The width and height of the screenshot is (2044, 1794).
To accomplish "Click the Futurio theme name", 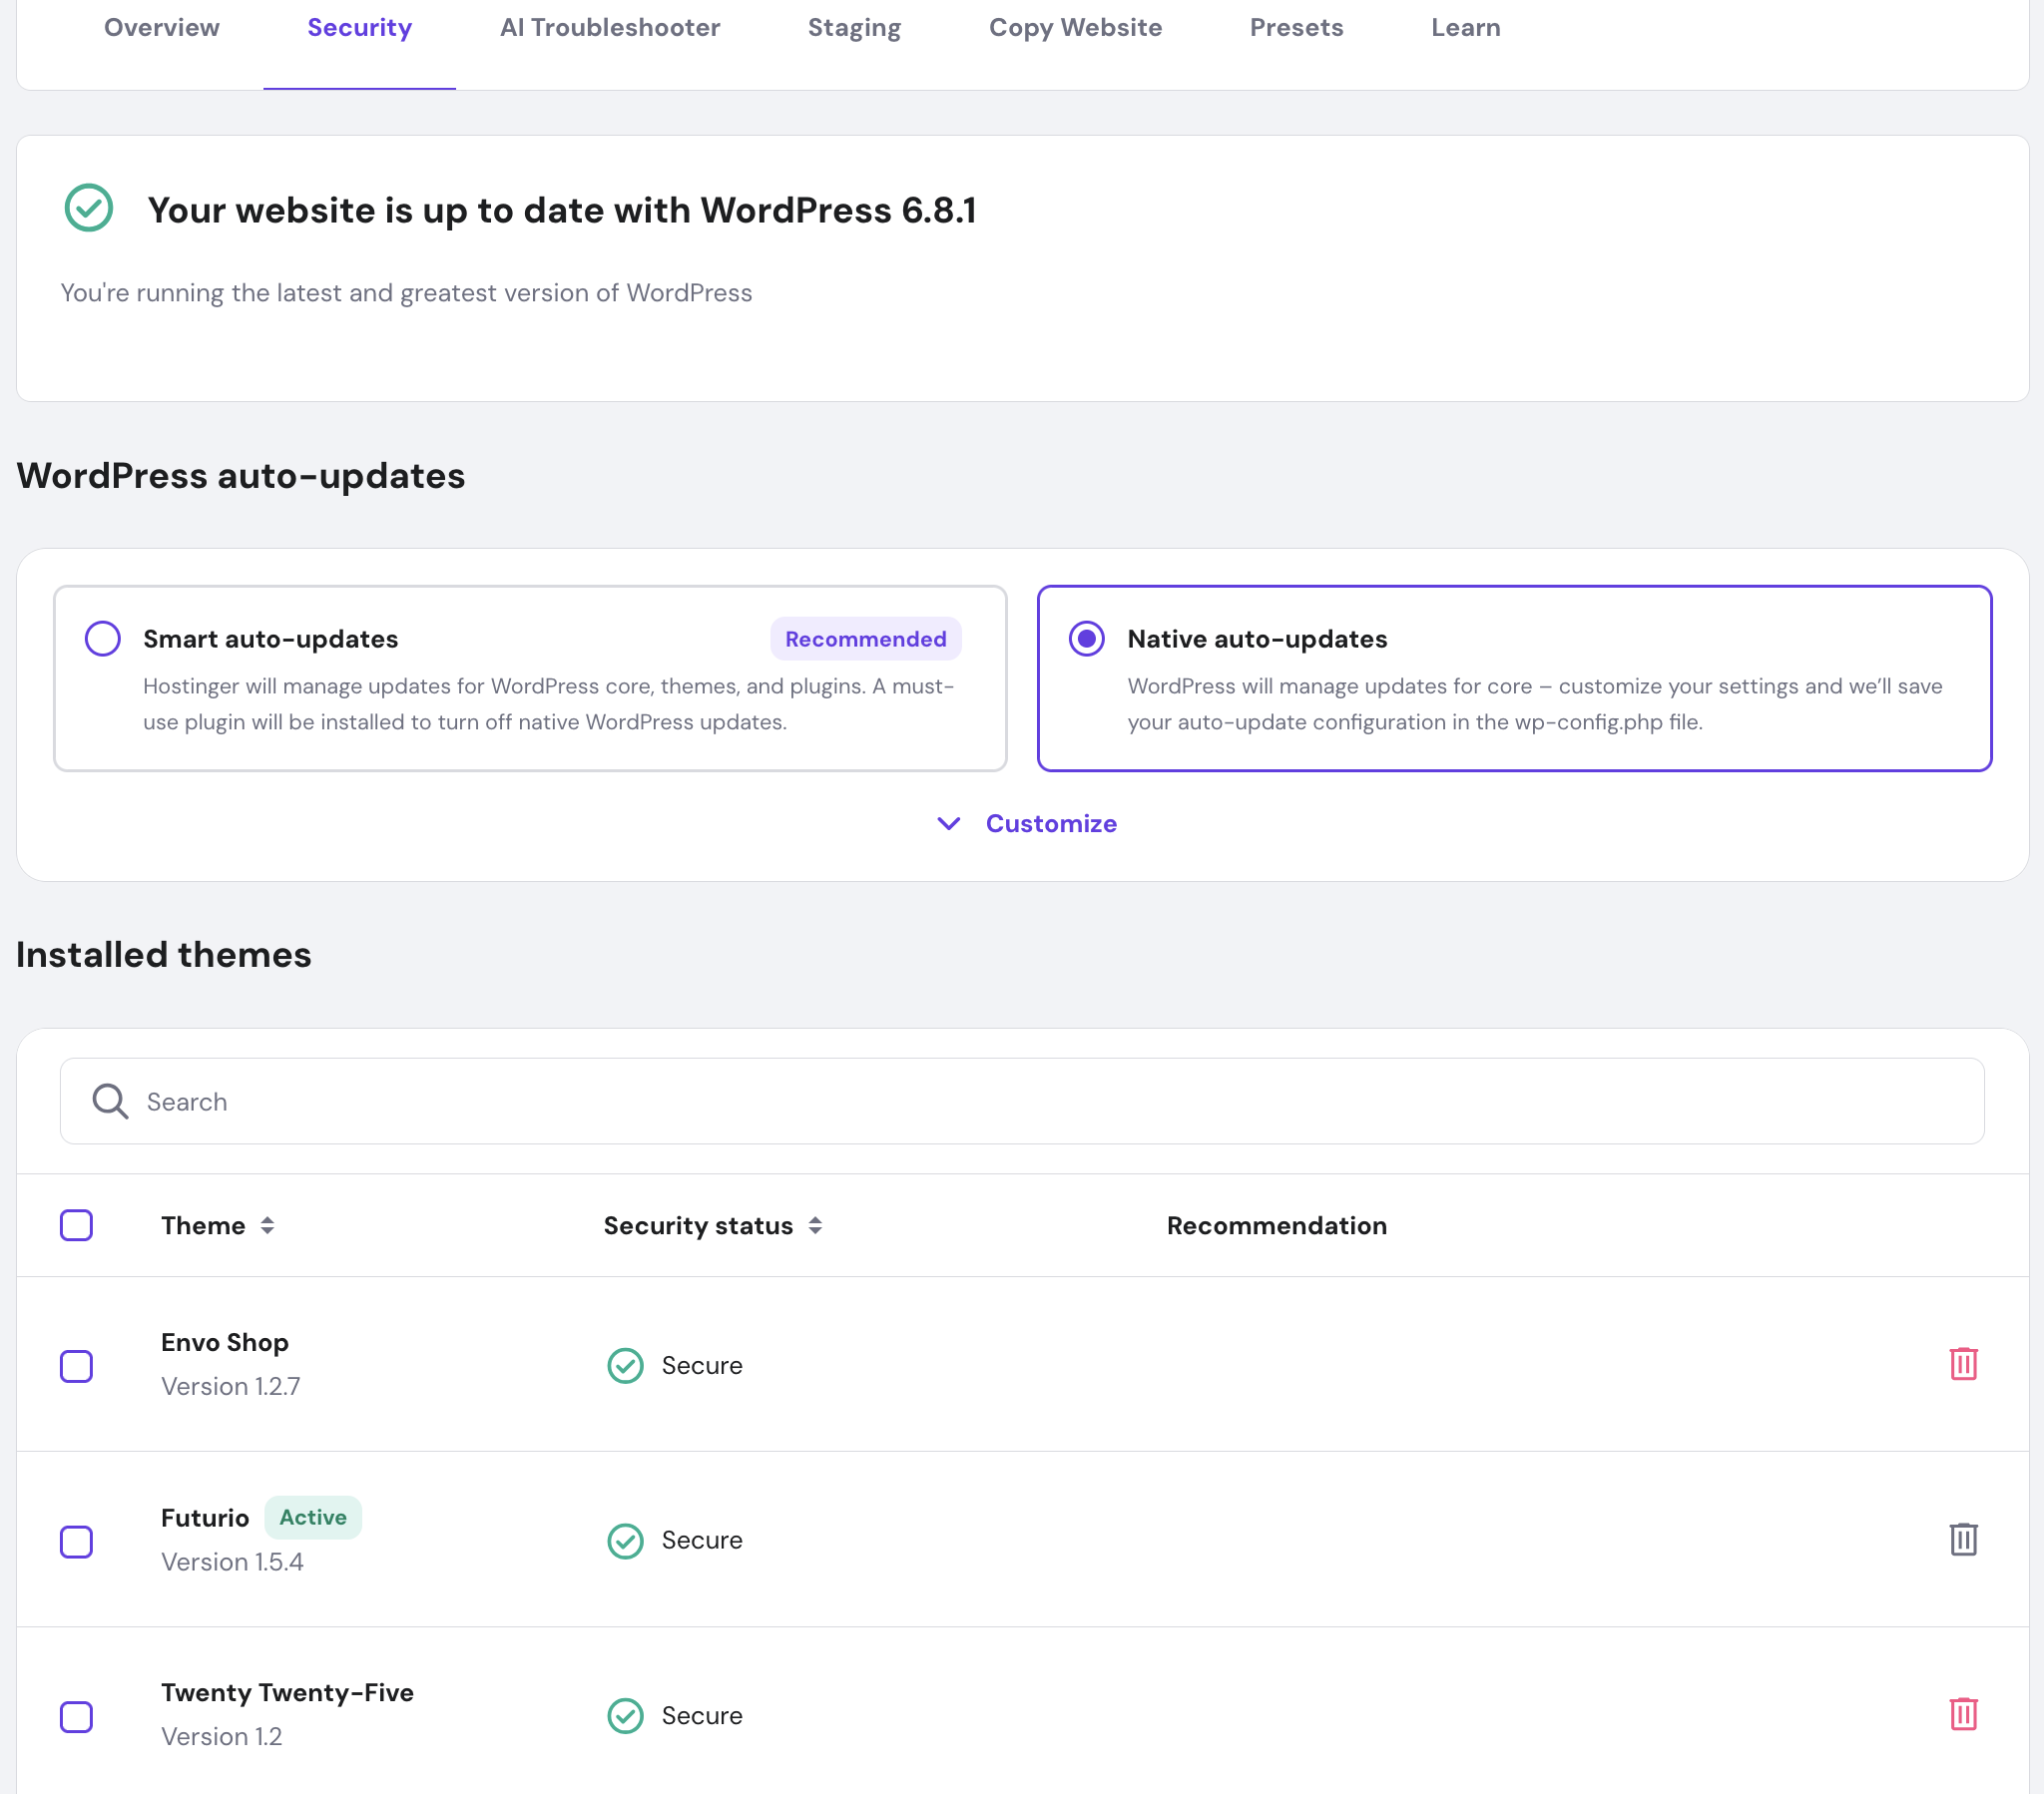I will pos(205,1518).
